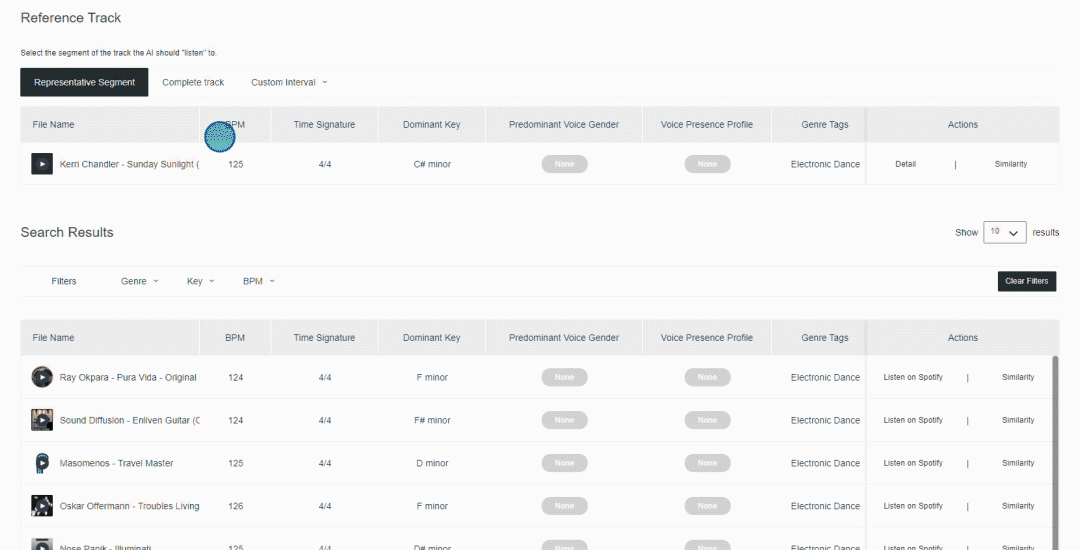Viewport: 1080px width, 550px height.
Task: Click Listen on Spotify for Sound Diffusion
Action: coord(913,420)
